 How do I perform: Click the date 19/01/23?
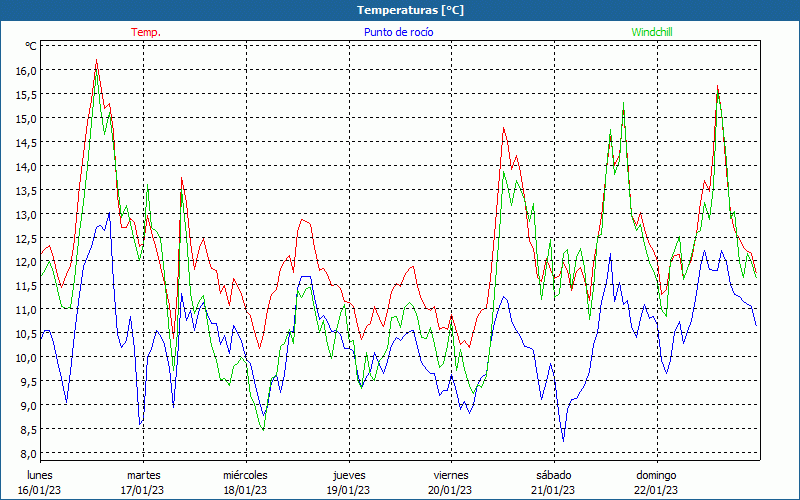pyautogui.click(x=348, y=490)
